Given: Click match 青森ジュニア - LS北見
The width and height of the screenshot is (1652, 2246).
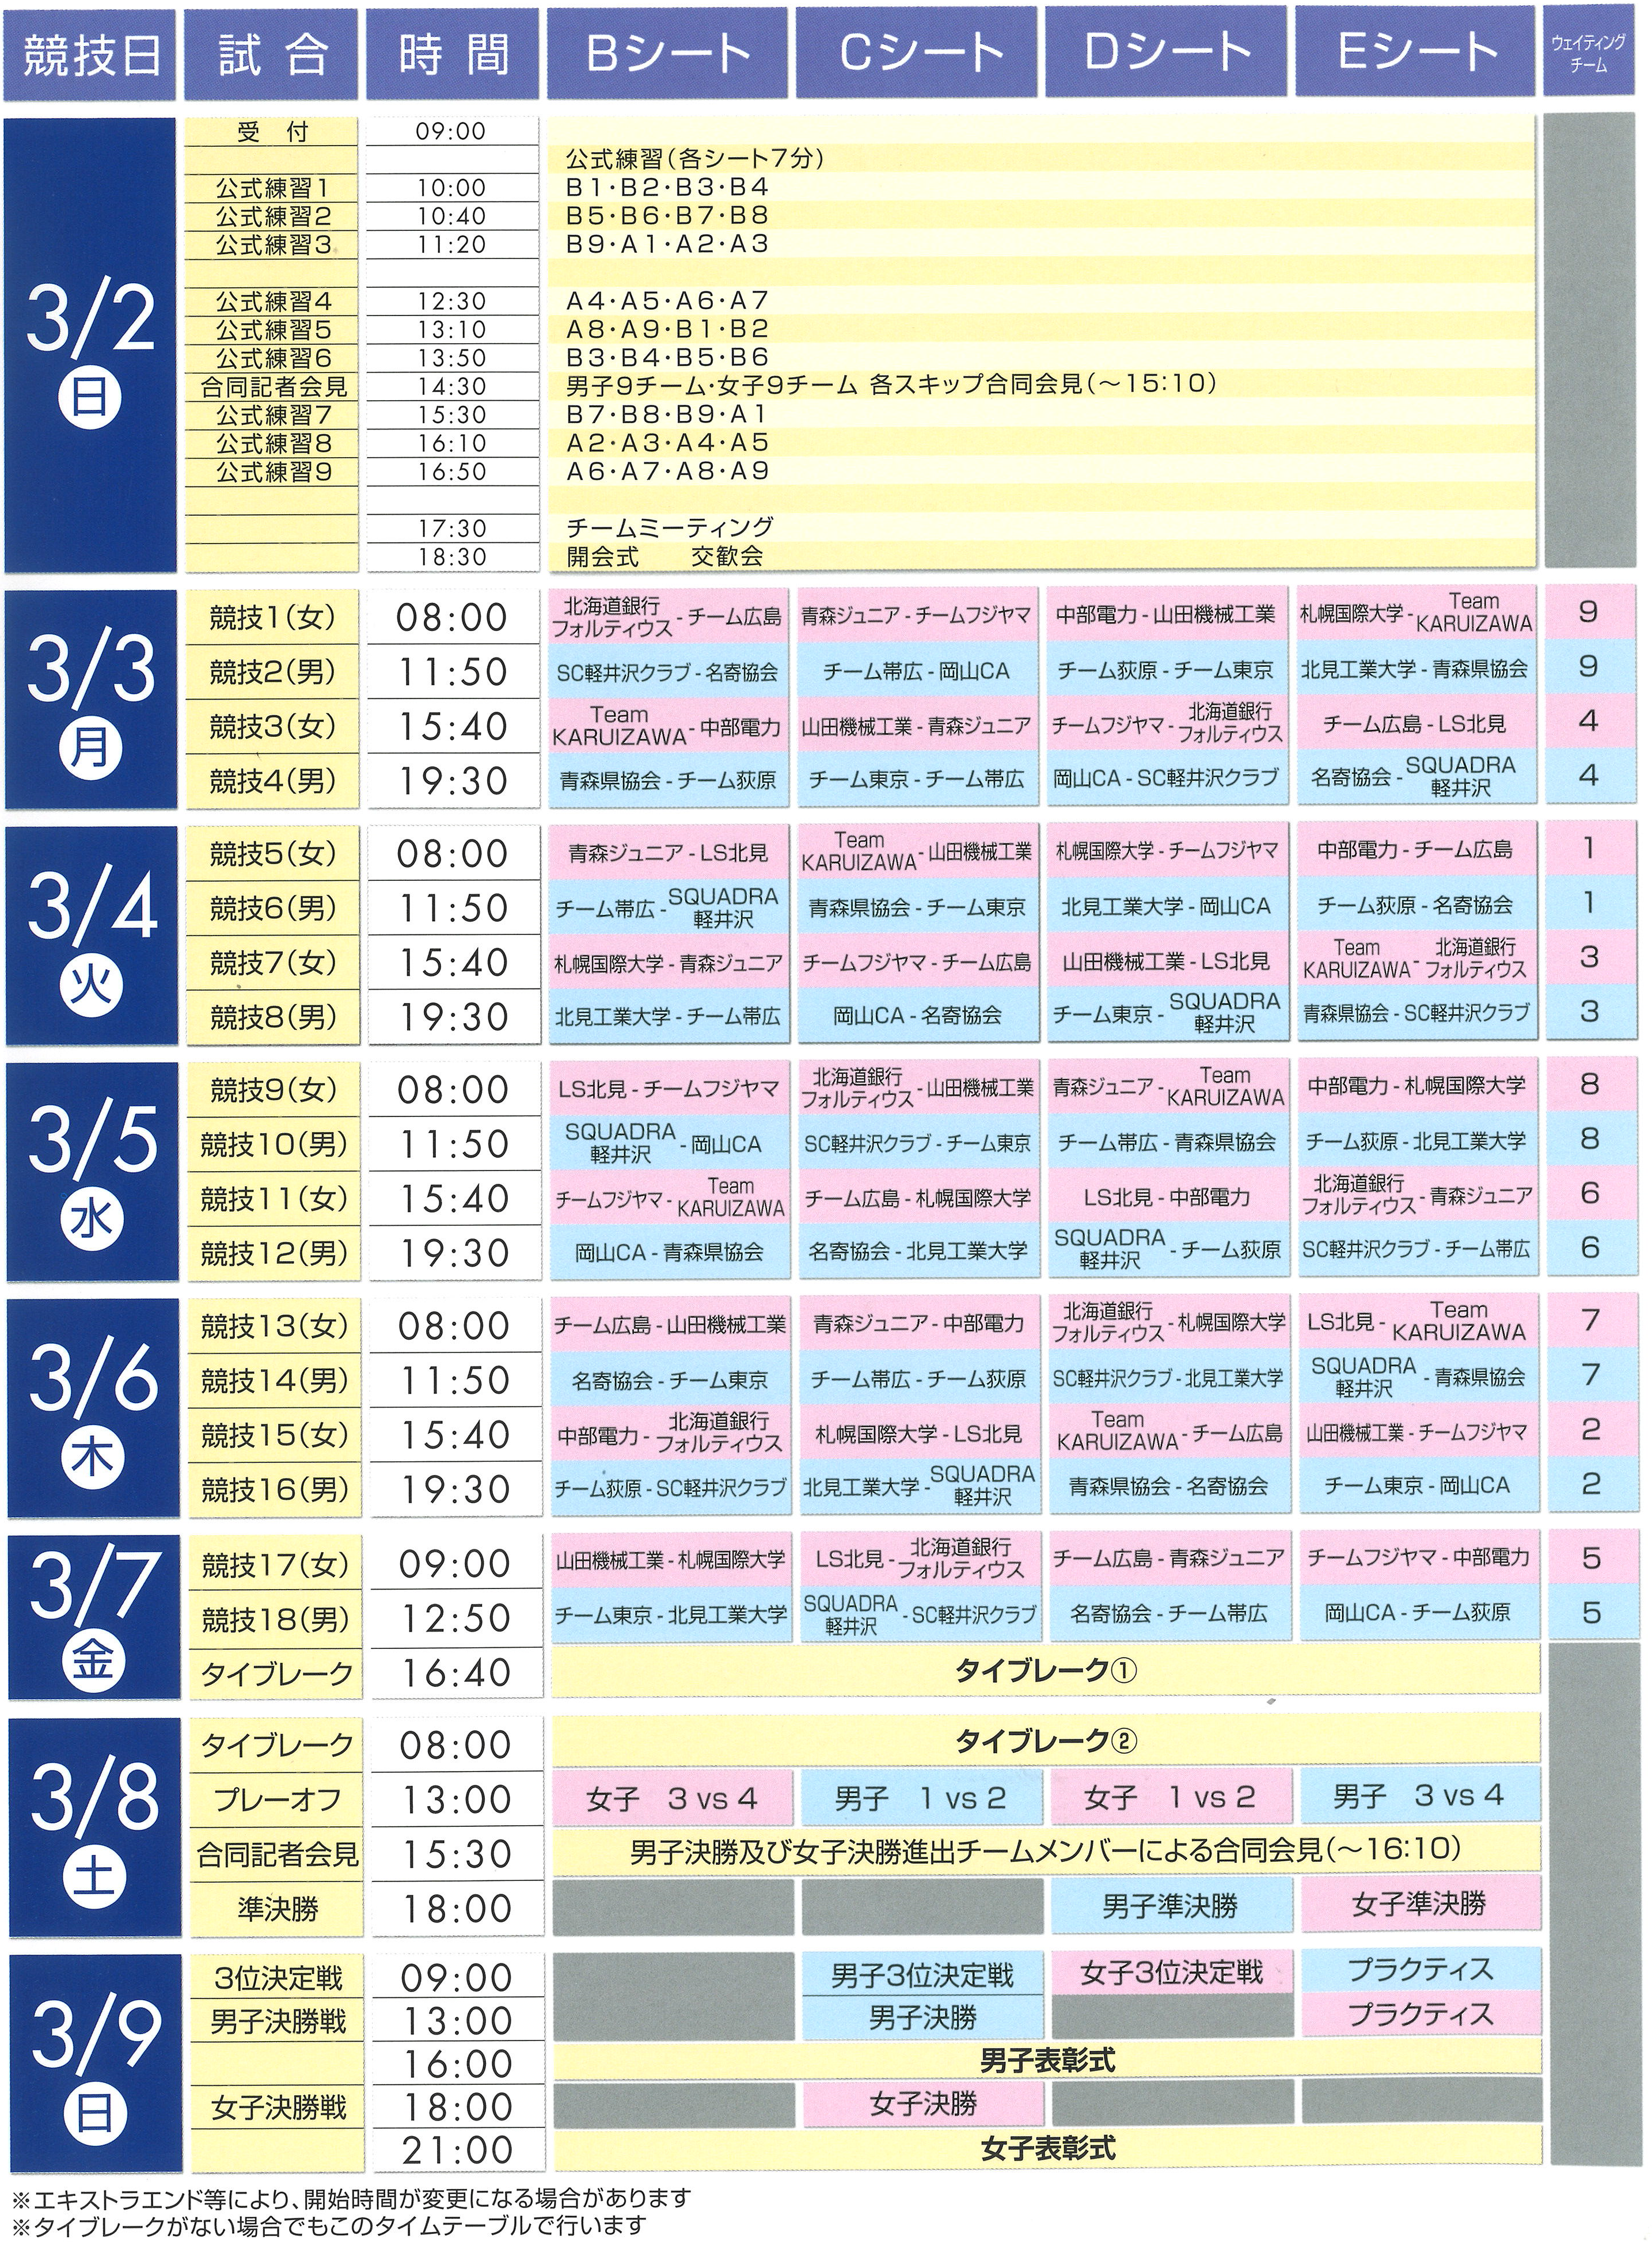Looking at the screenshot, I should tap(669, 853).
